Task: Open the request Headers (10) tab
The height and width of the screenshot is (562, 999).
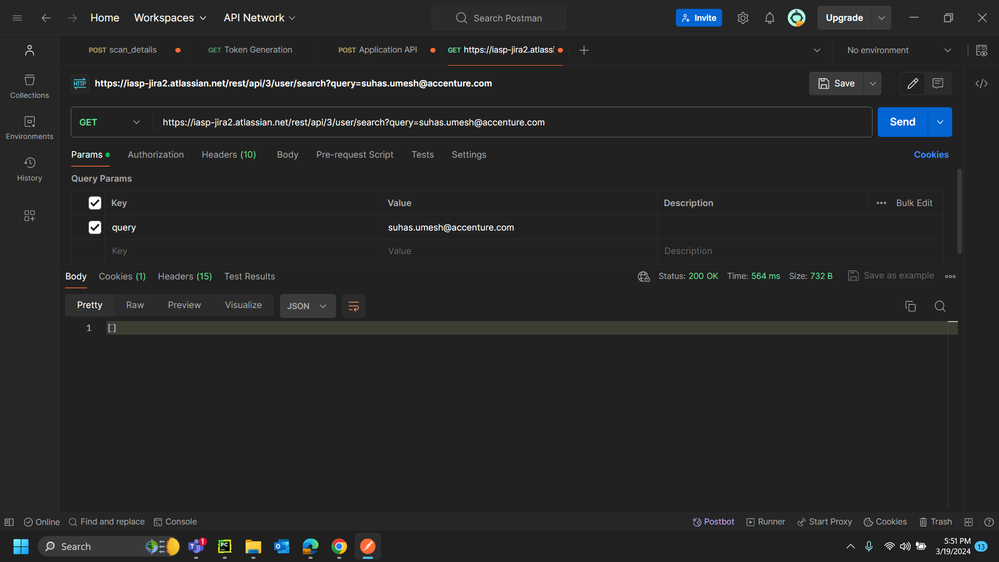Action: click(229, 155)
